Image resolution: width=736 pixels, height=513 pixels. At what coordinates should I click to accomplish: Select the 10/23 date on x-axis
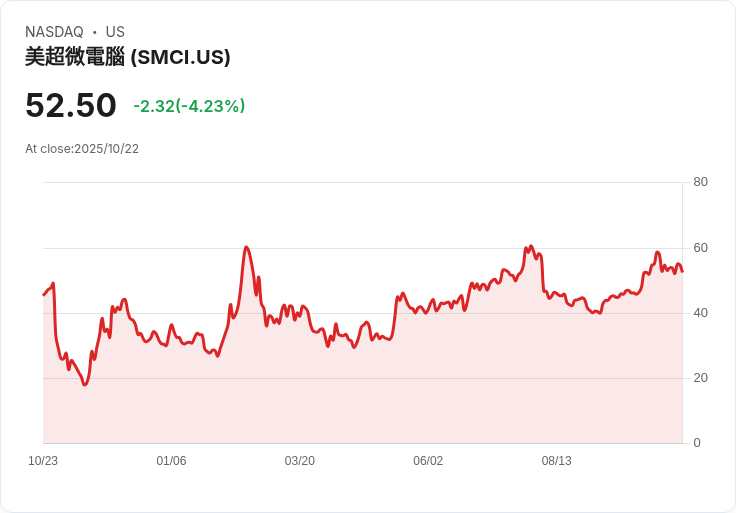pyautogui.click(x=43, y=461)
